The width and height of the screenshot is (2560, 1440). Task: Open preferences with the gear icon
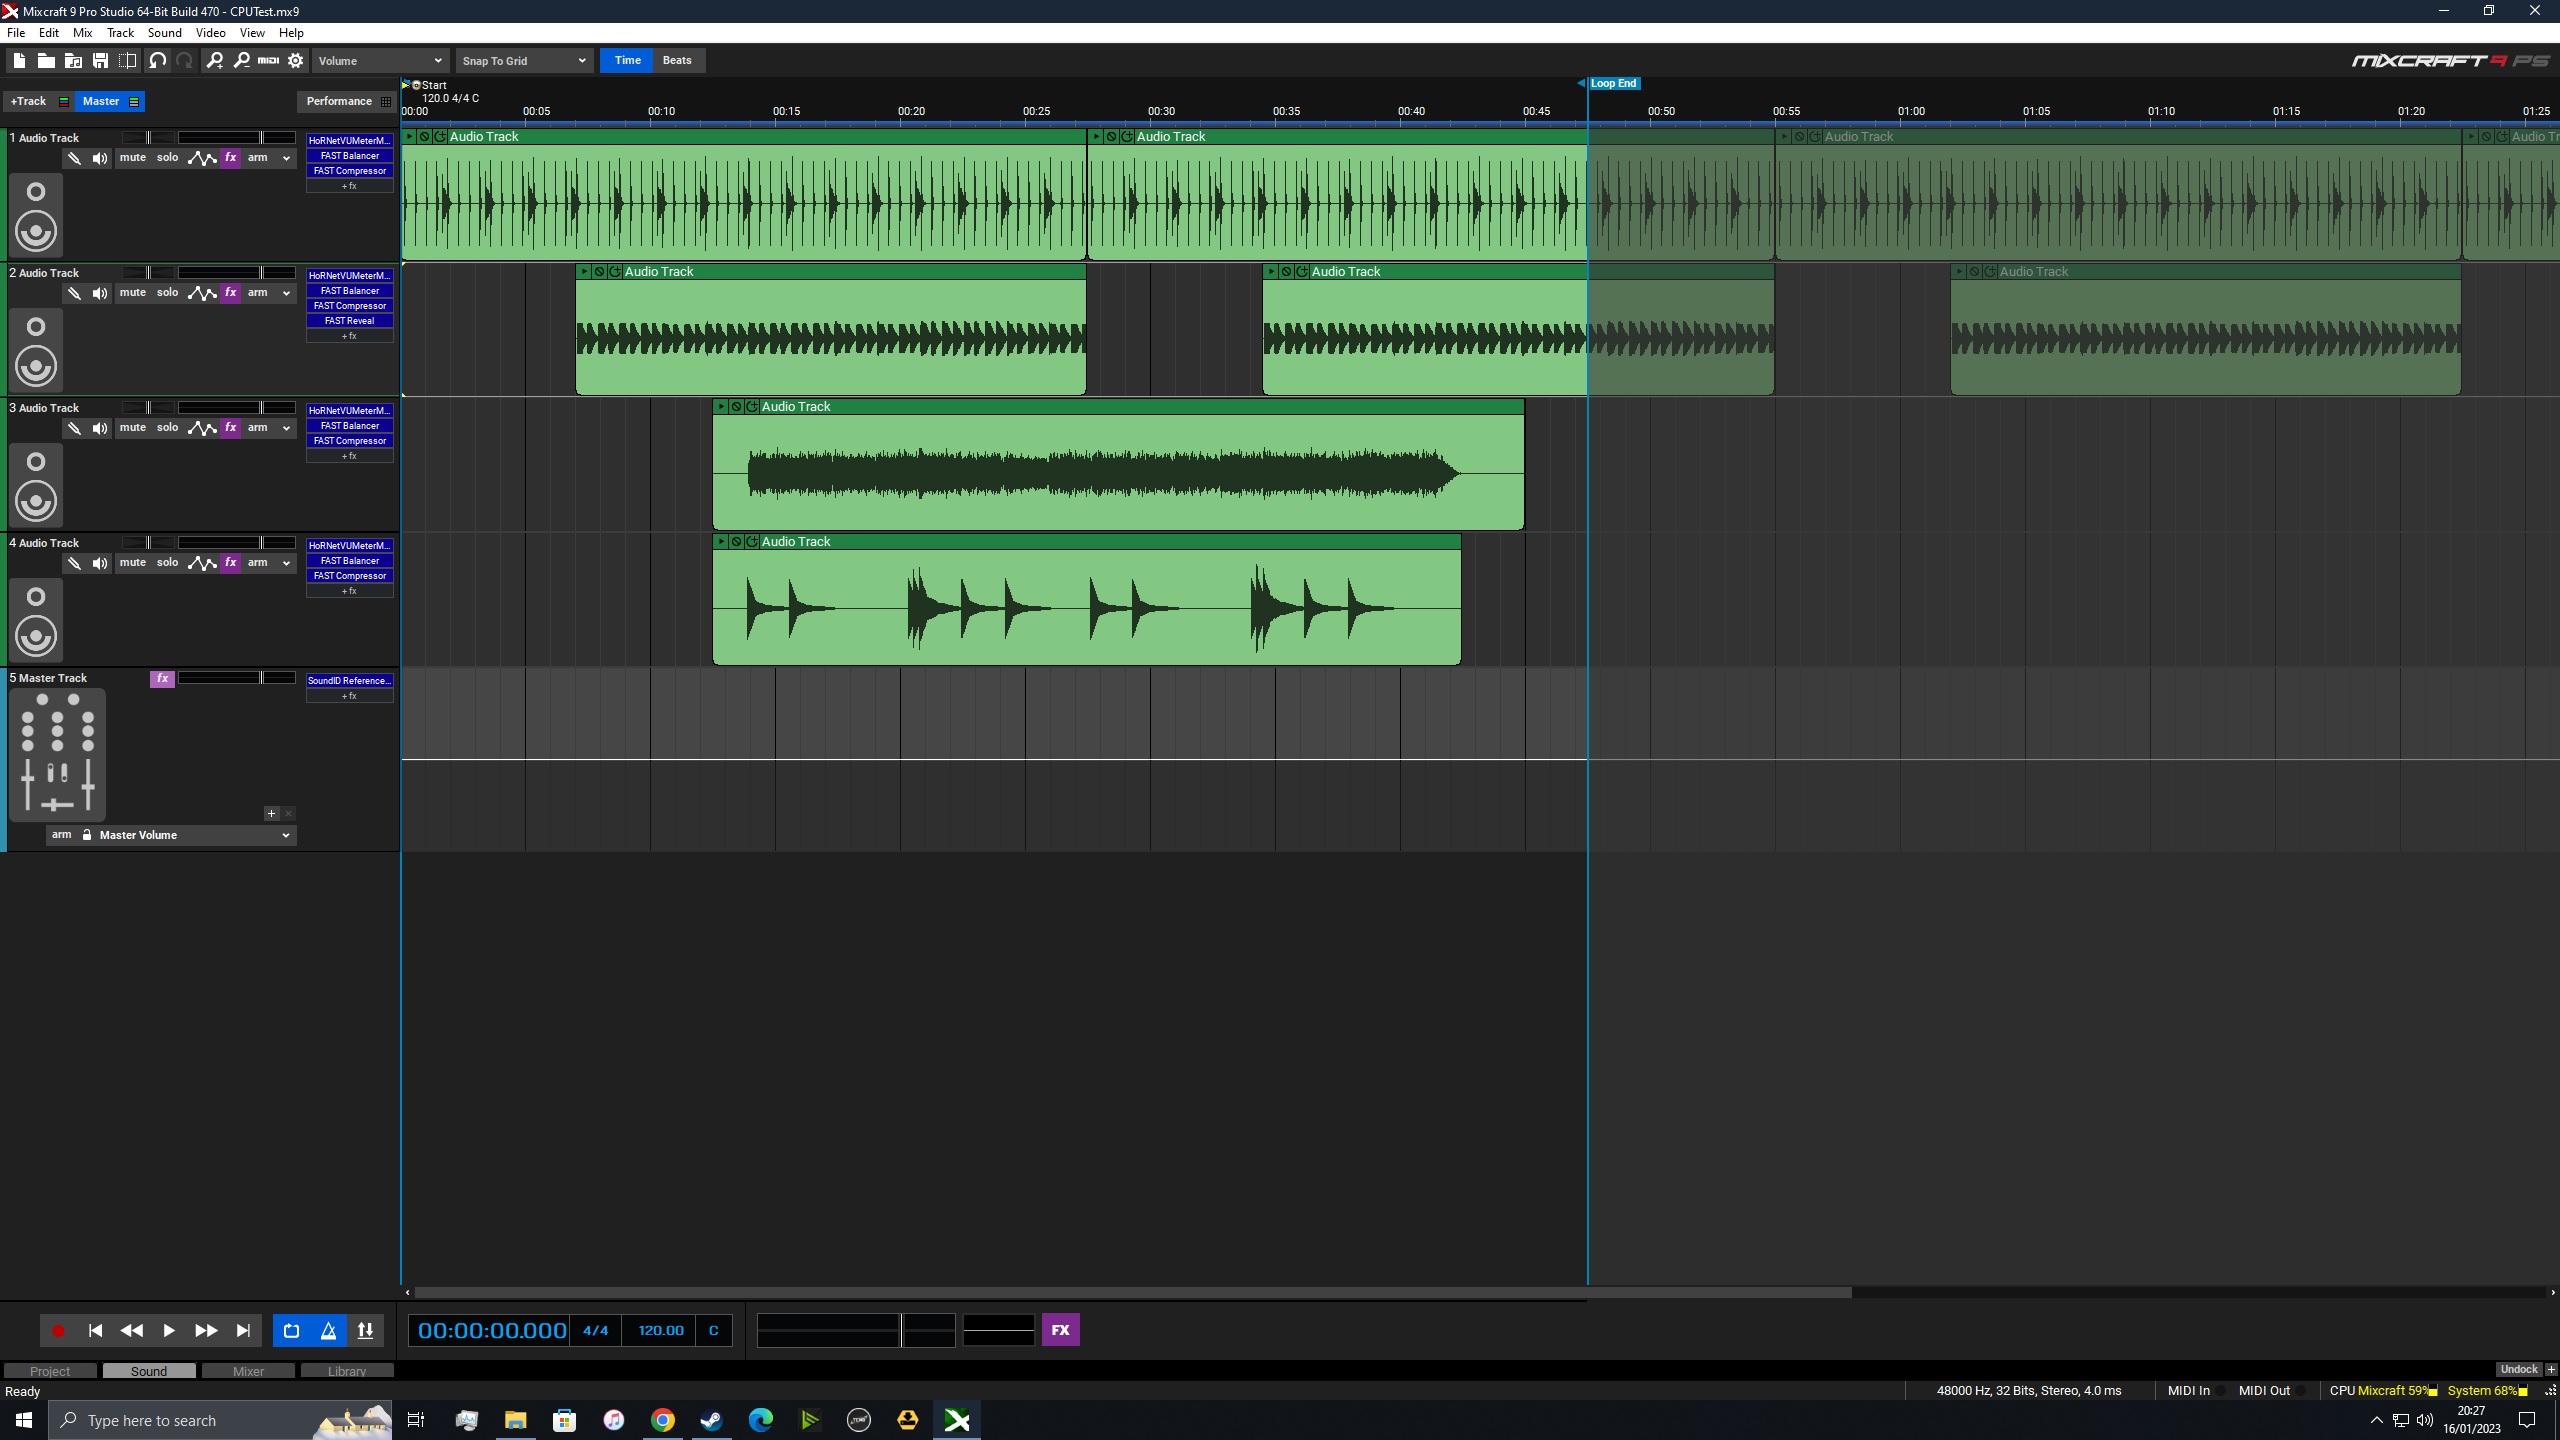[x=296, y=61]
